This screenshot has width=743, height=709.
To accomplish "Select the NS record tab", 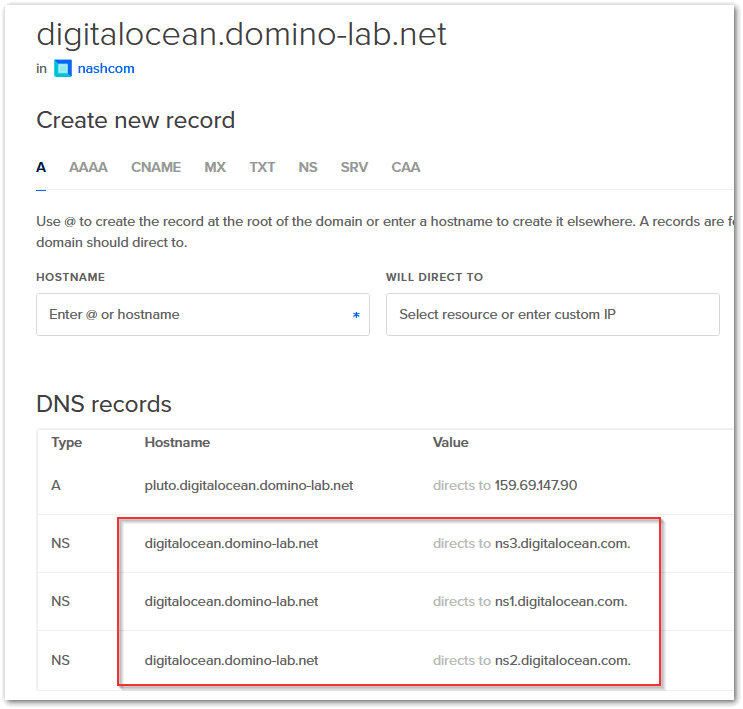I will coord(308,167).
